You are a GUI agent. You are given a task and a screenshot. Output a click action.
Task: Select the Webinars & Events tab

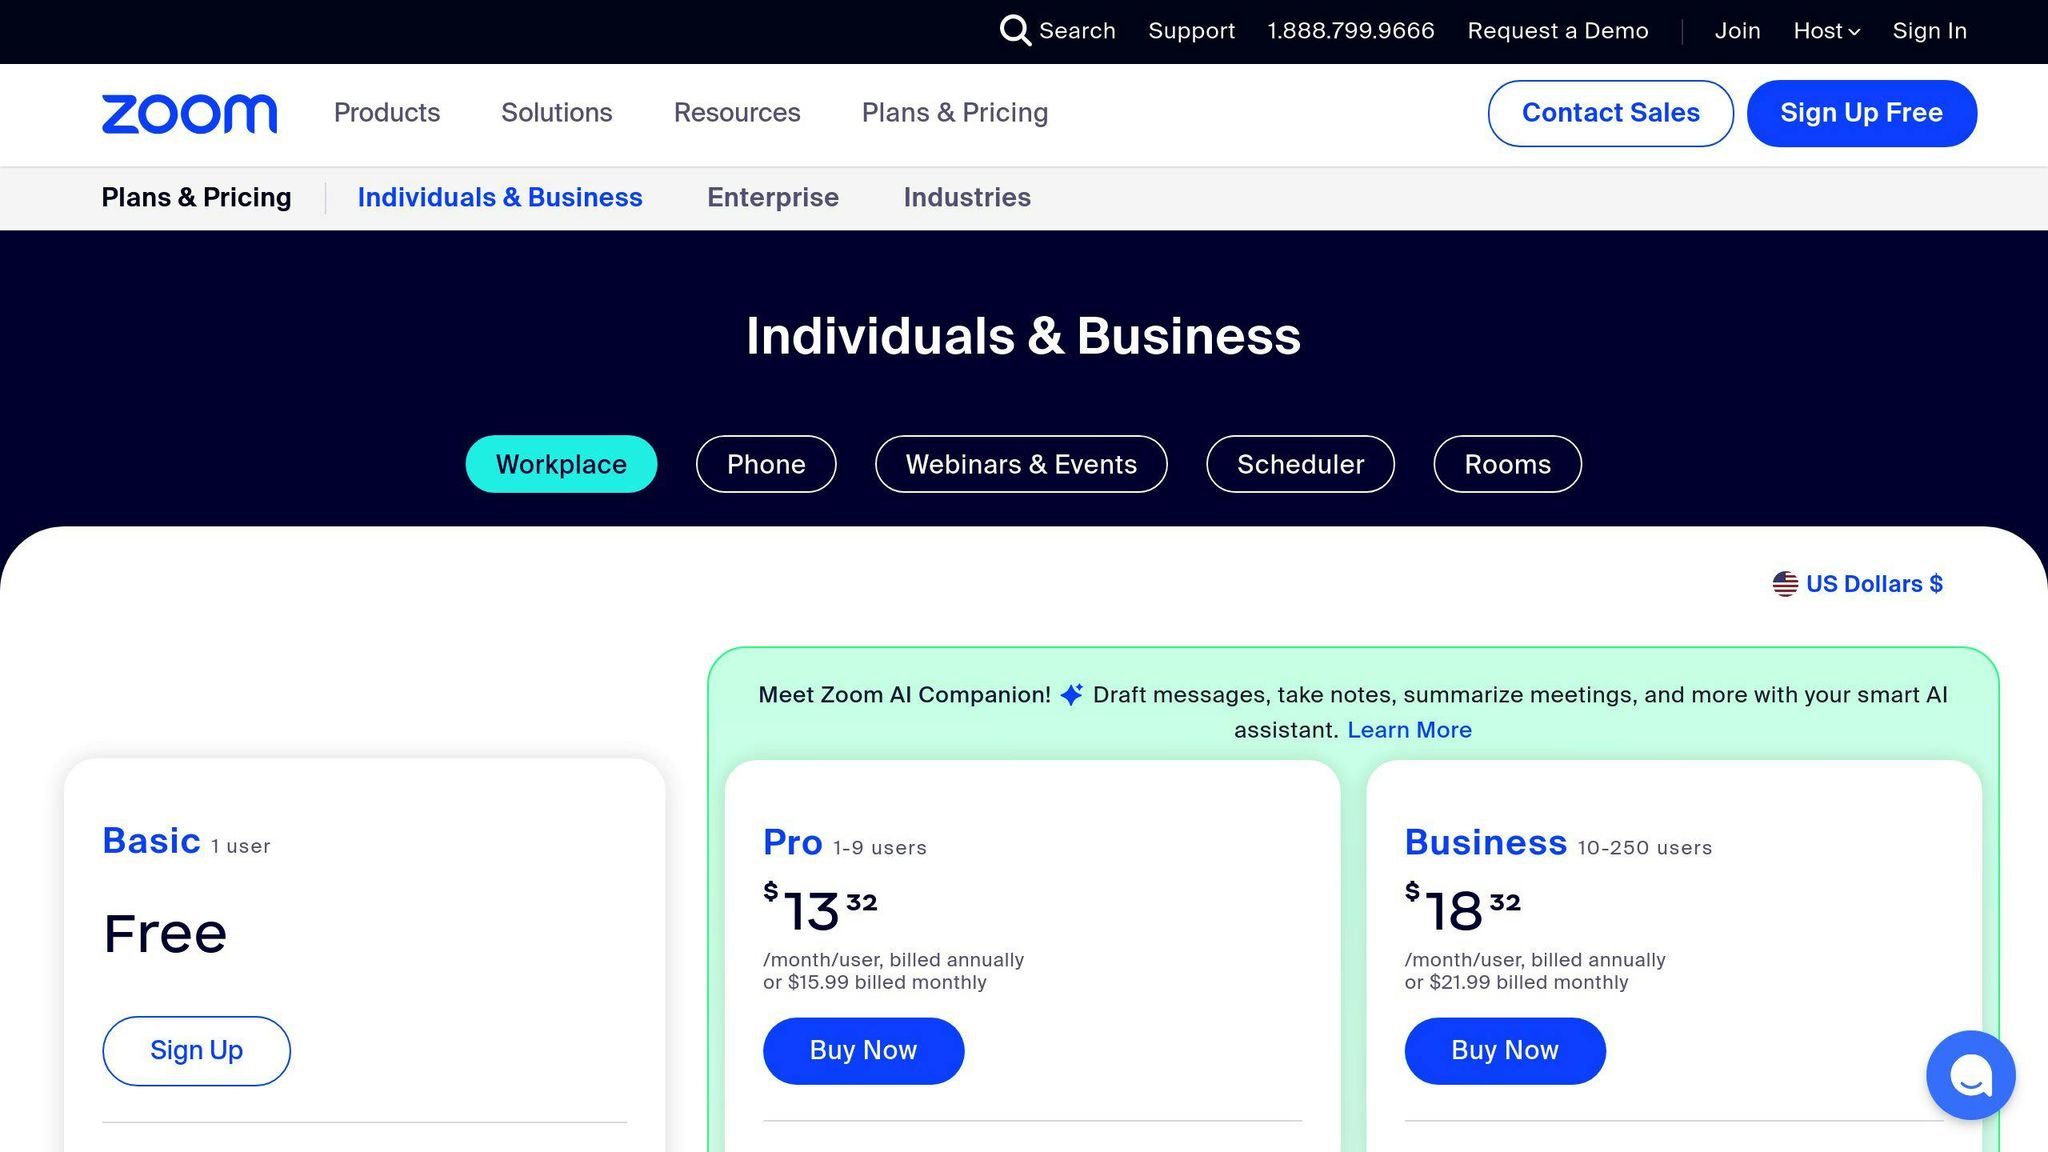(1021, 464)
